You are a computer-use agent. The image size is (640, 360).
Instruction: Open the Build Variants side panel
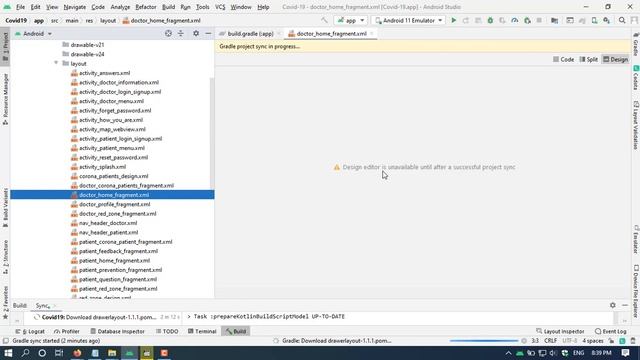5,208
